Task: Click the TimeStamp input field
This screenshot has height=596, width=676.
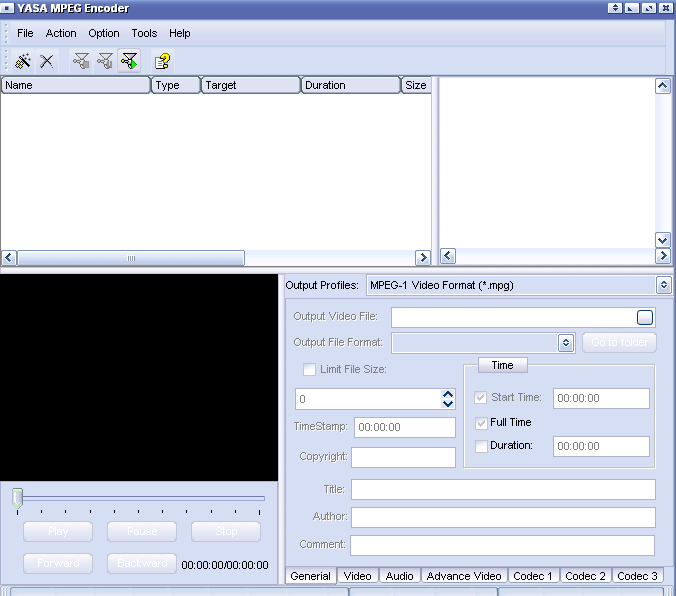Action: tap(405, 427)
